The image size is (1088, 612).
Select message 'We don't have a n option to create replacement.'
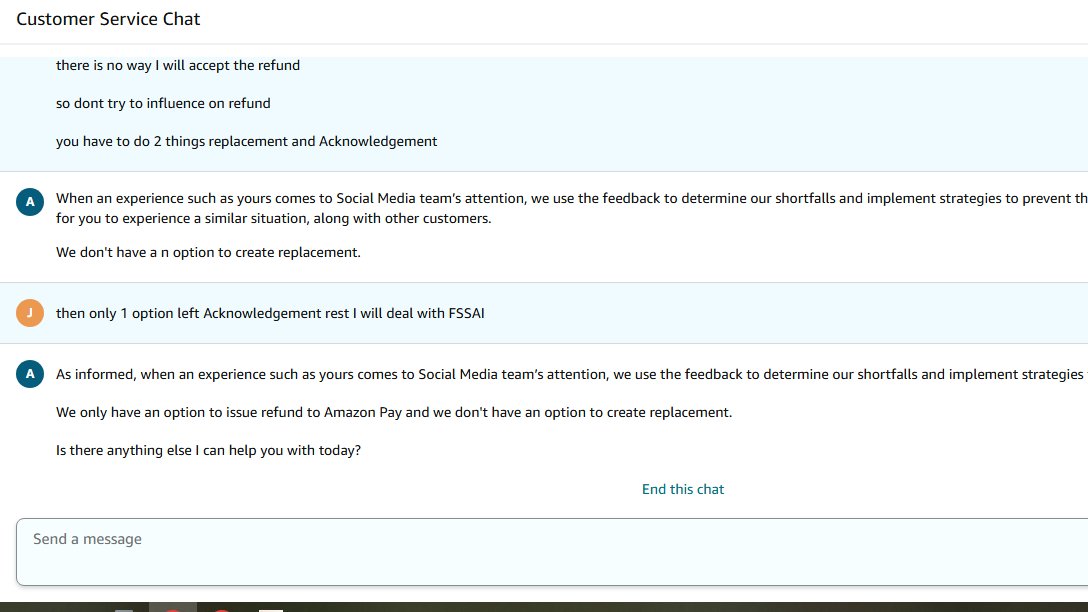click(208, 253)
